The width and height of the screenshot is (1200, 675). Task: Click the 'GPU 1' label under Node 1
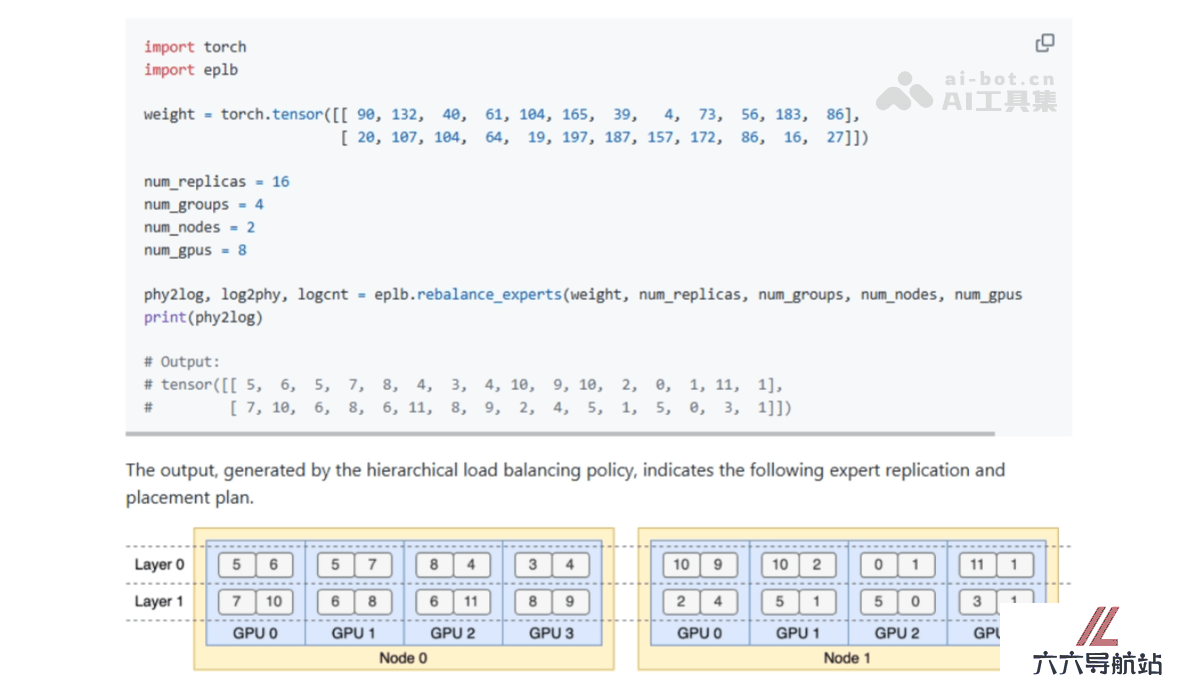(x=799, y=633)
